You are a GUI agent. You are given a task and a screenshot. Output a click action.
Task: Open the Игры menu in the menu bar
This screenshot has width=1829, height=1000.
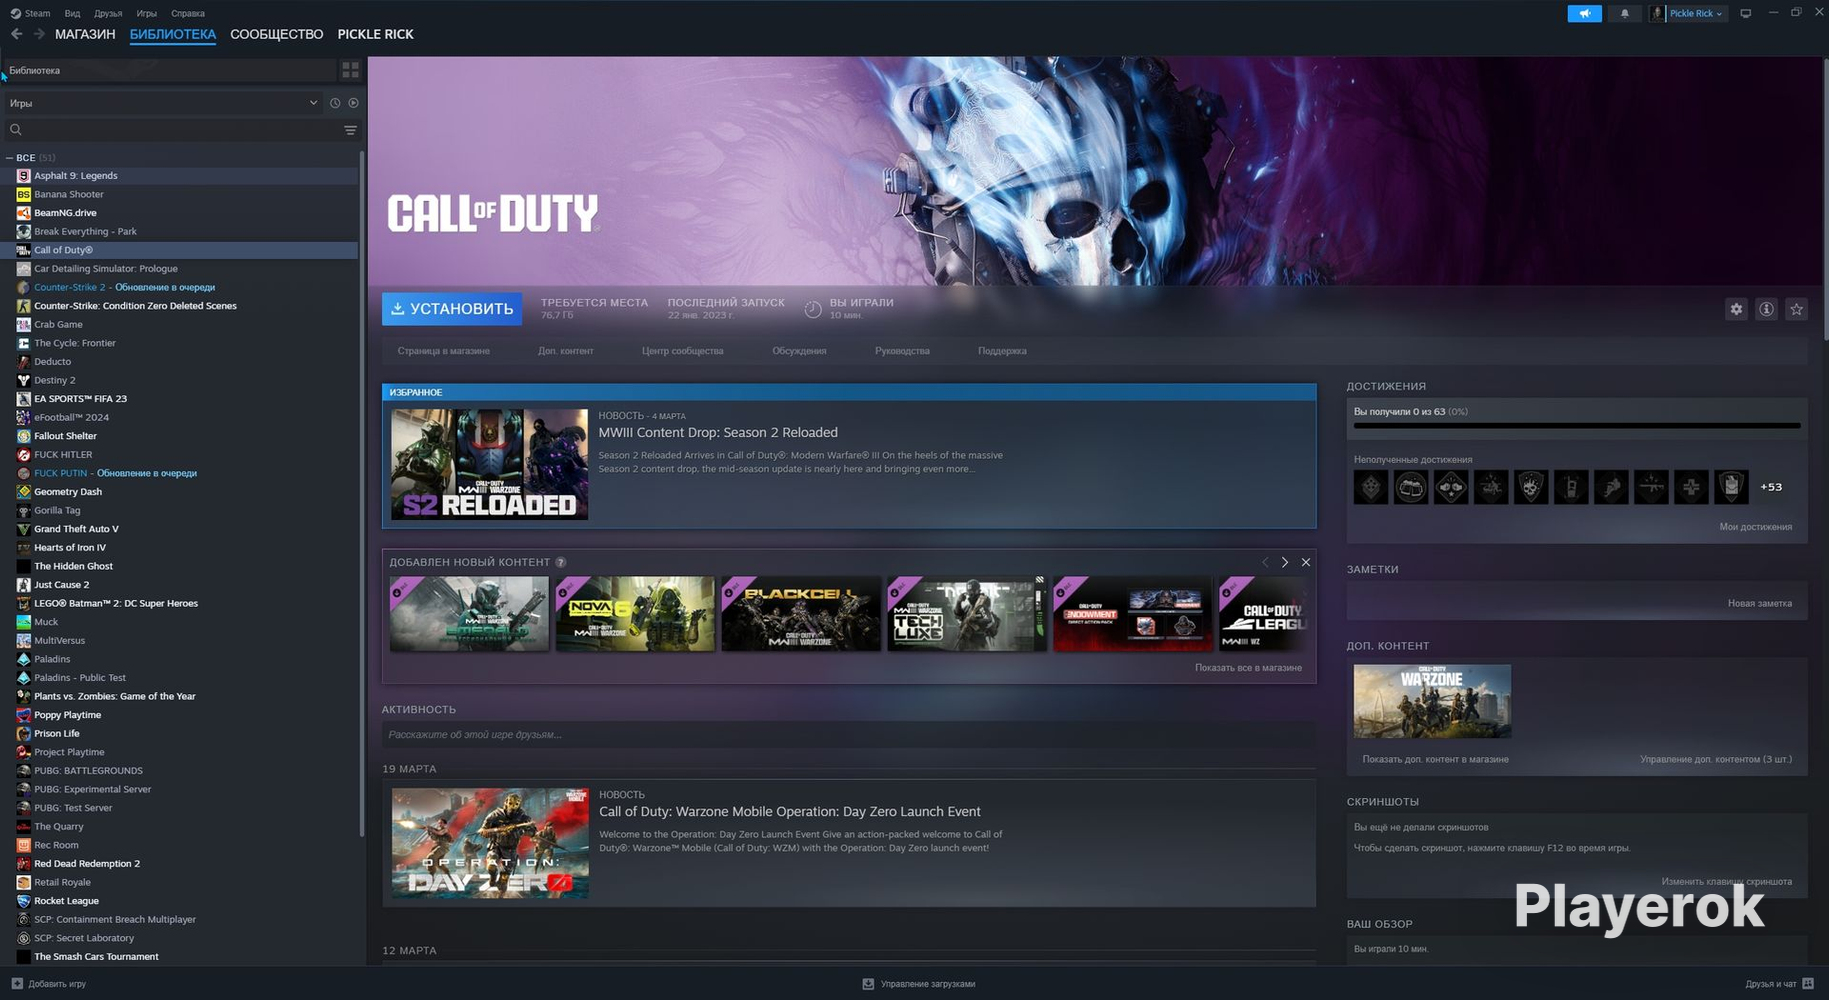pos(146,13)
